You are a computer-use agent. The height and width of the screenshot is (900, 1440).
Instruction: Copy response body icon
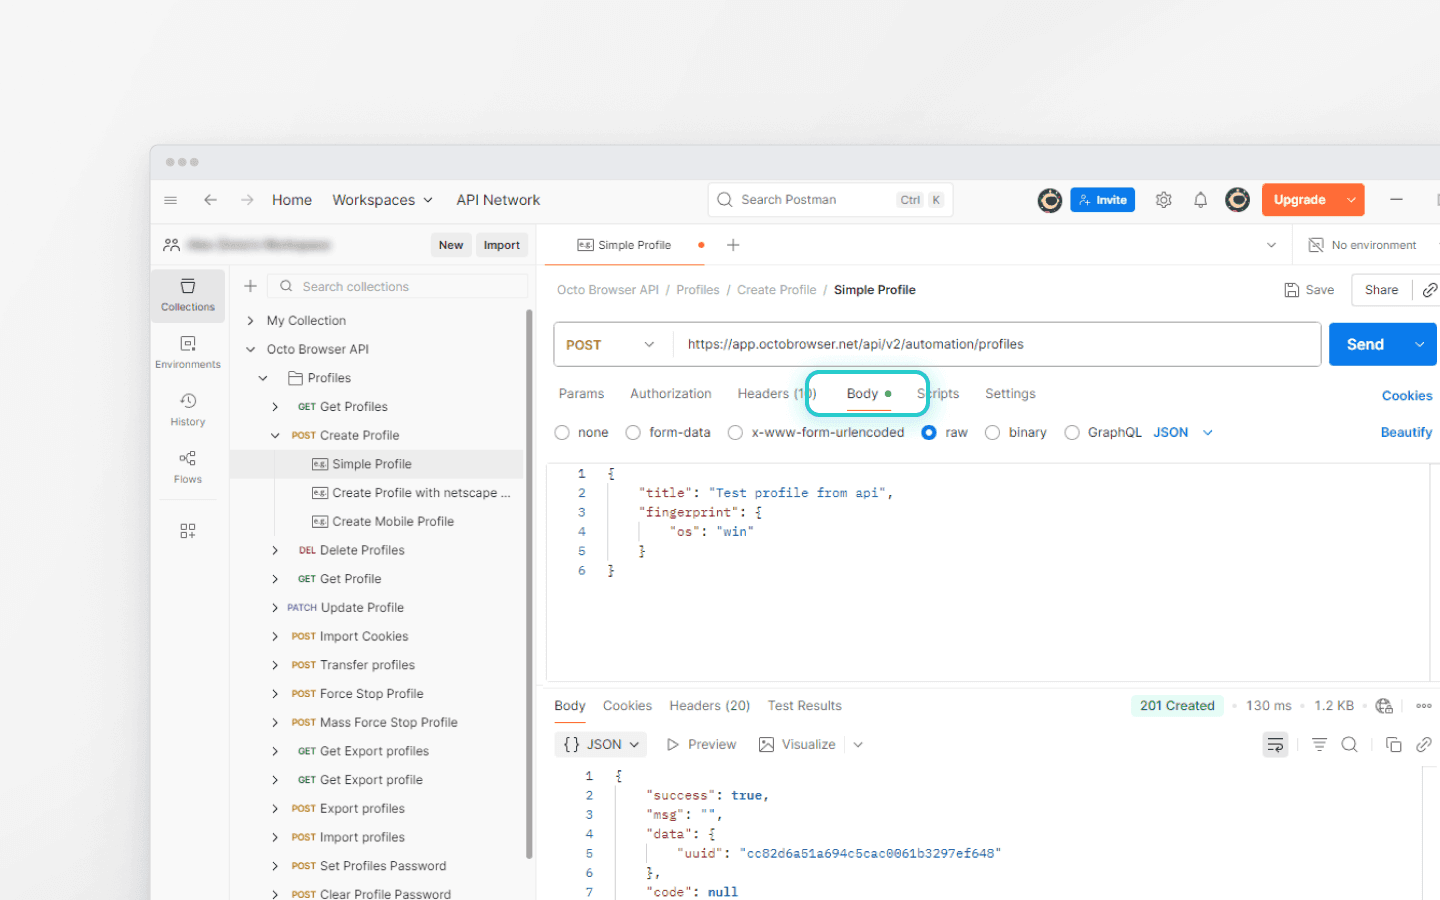[x=1393, y=744]
